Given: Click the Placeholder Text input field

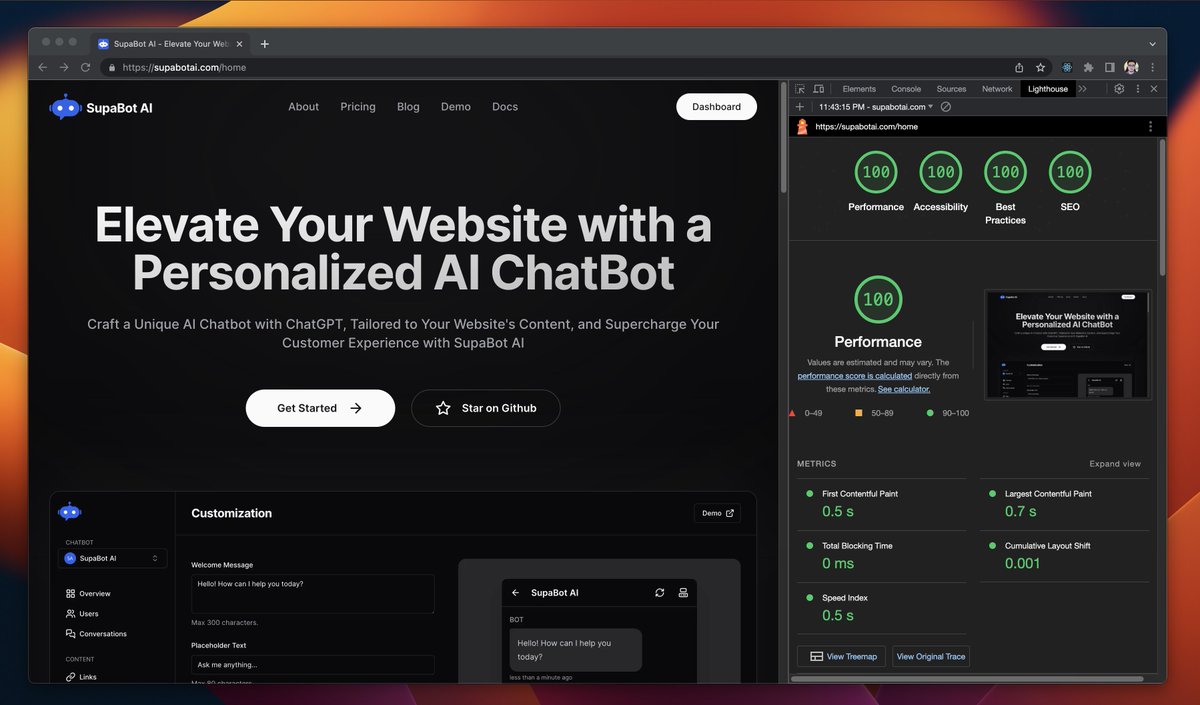Looking at the screenshot, I should pos(313,665).
